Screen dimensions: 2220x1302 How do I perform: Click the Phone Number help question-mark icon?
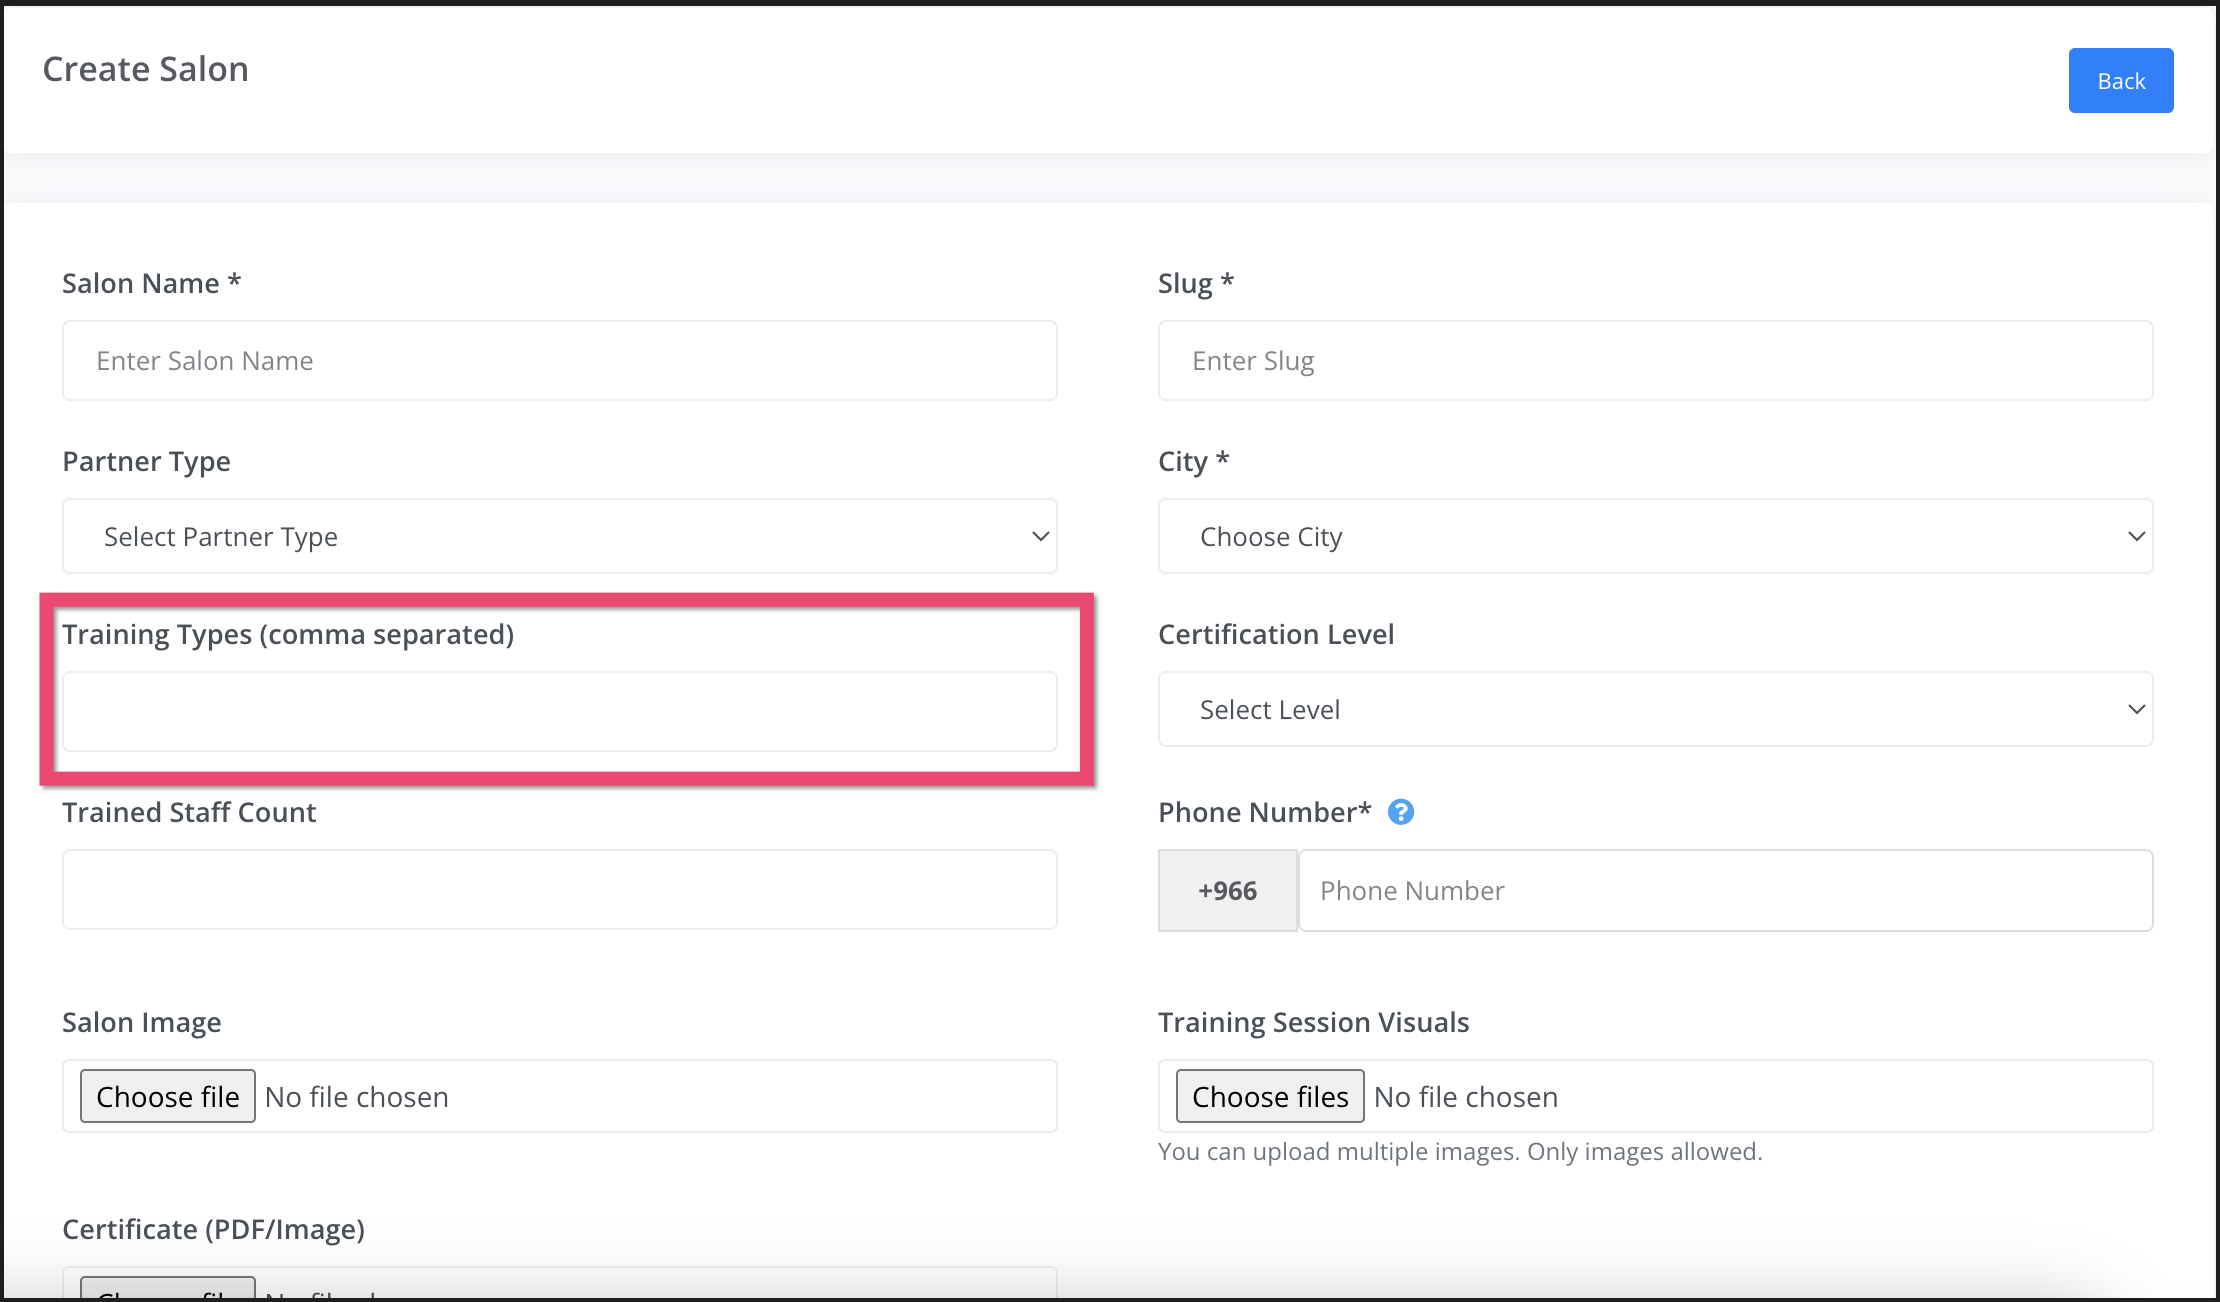tap(1401, 812)
